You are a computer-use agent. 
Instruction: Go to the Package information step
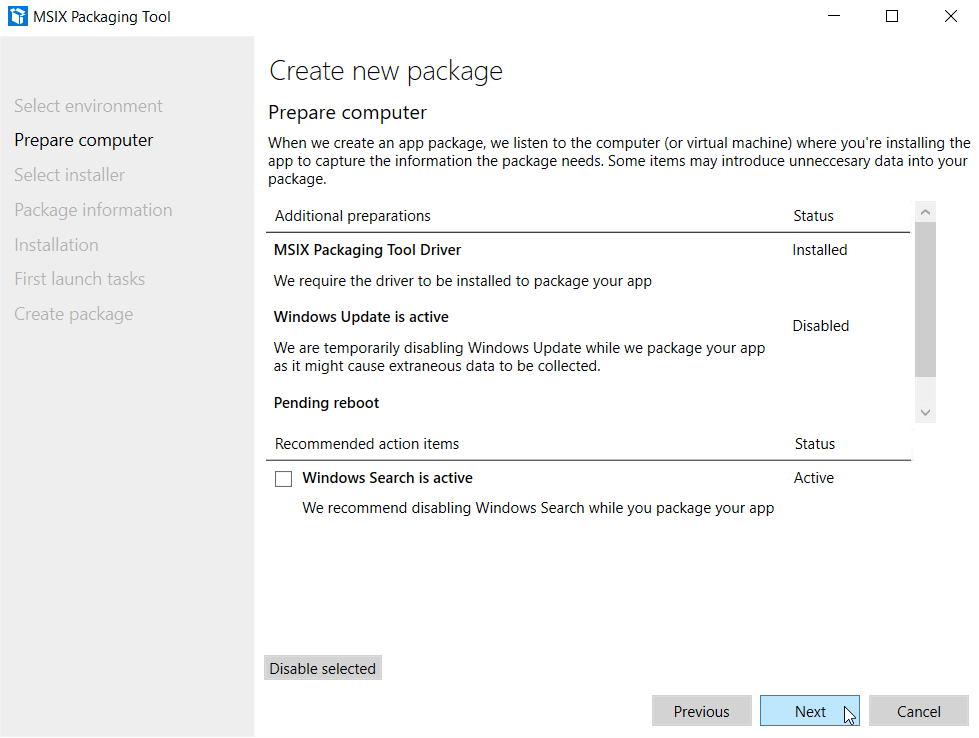coord(93,210)
